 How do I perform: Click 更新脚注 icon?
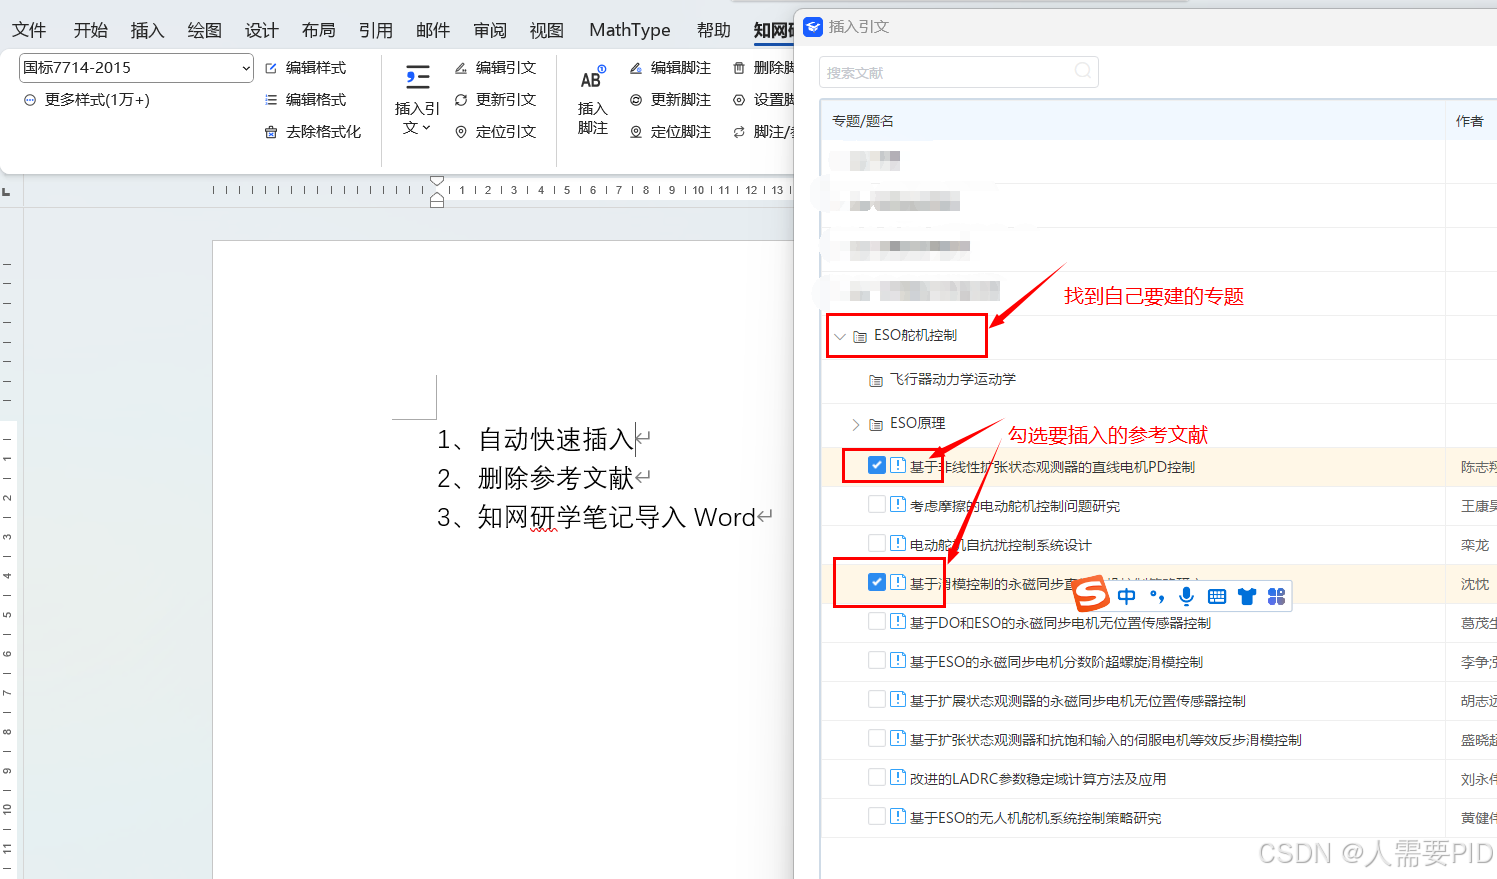point(636,100)
